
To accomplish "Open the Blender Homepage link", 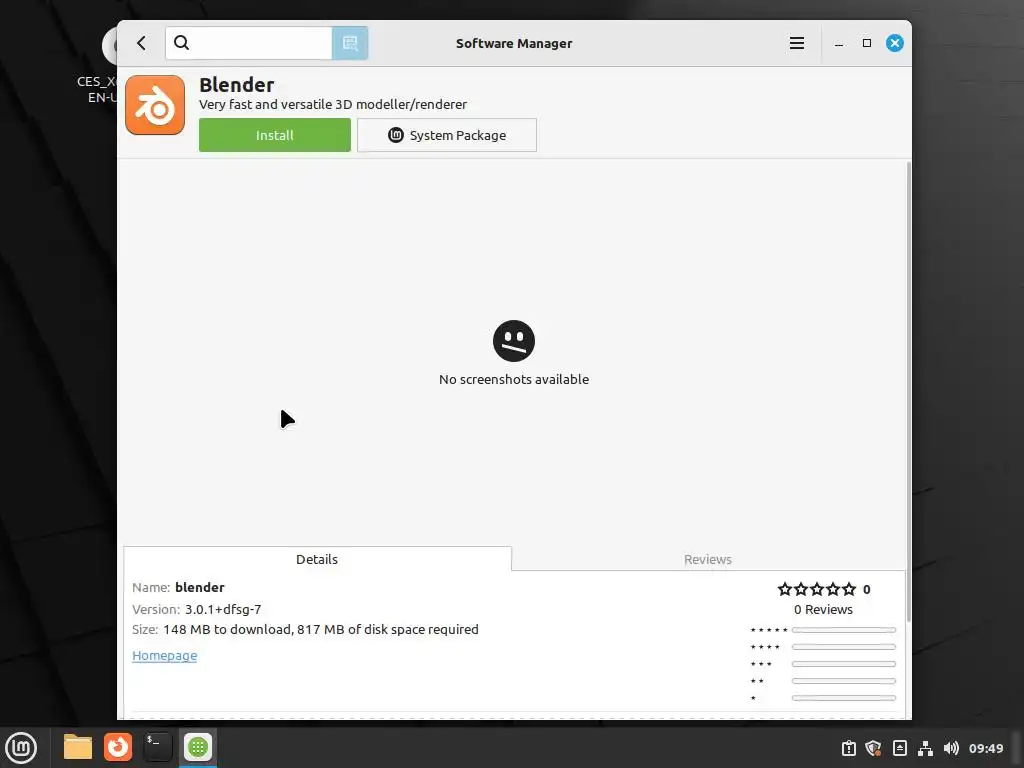I will (165, 656).
